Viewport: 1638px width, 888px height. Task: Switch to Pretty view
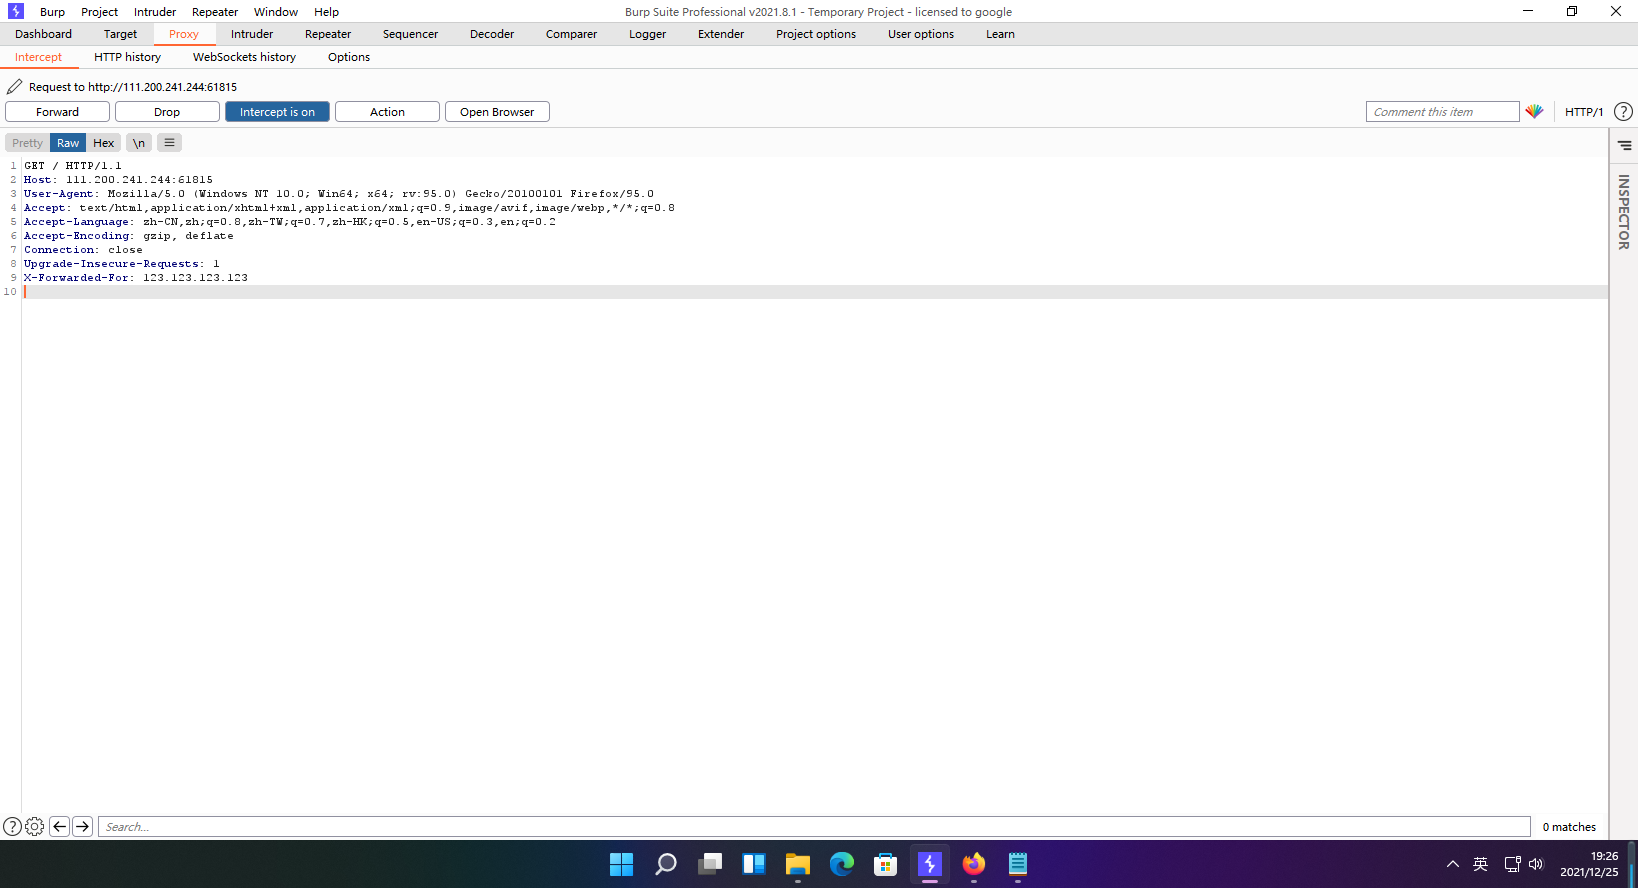tap(27, 143)
